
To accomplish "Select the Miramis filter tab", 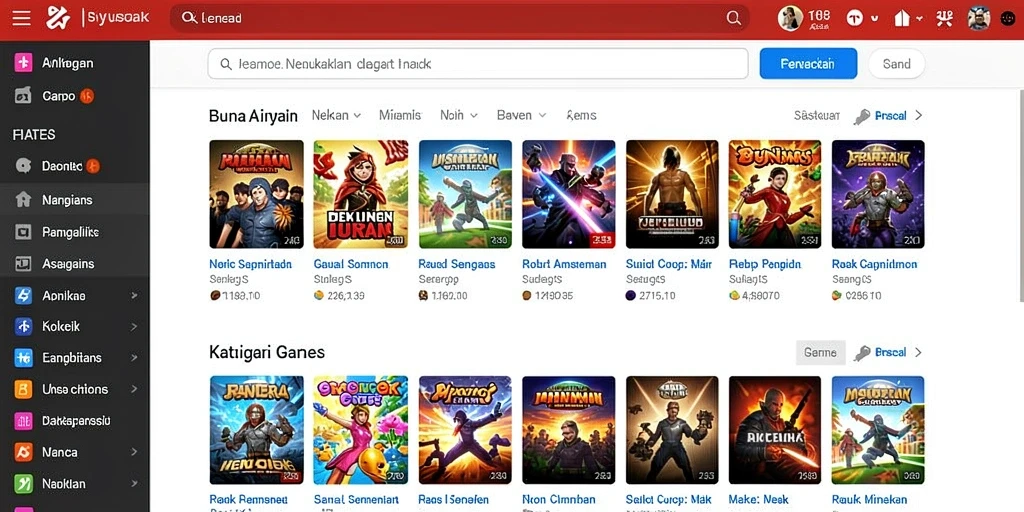I will click(x=400, y=115).
